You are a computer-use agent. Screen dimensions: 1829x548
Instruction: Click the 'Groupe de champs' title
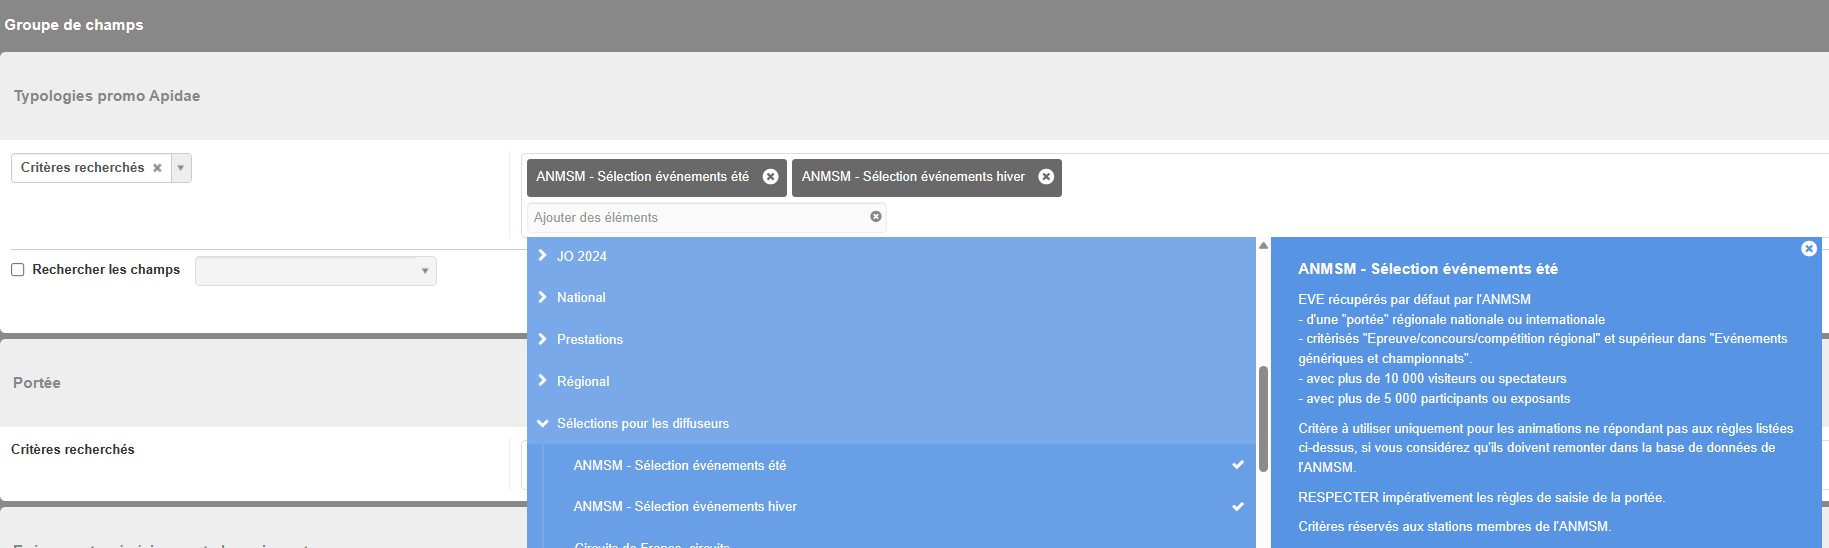pos(74,25)
